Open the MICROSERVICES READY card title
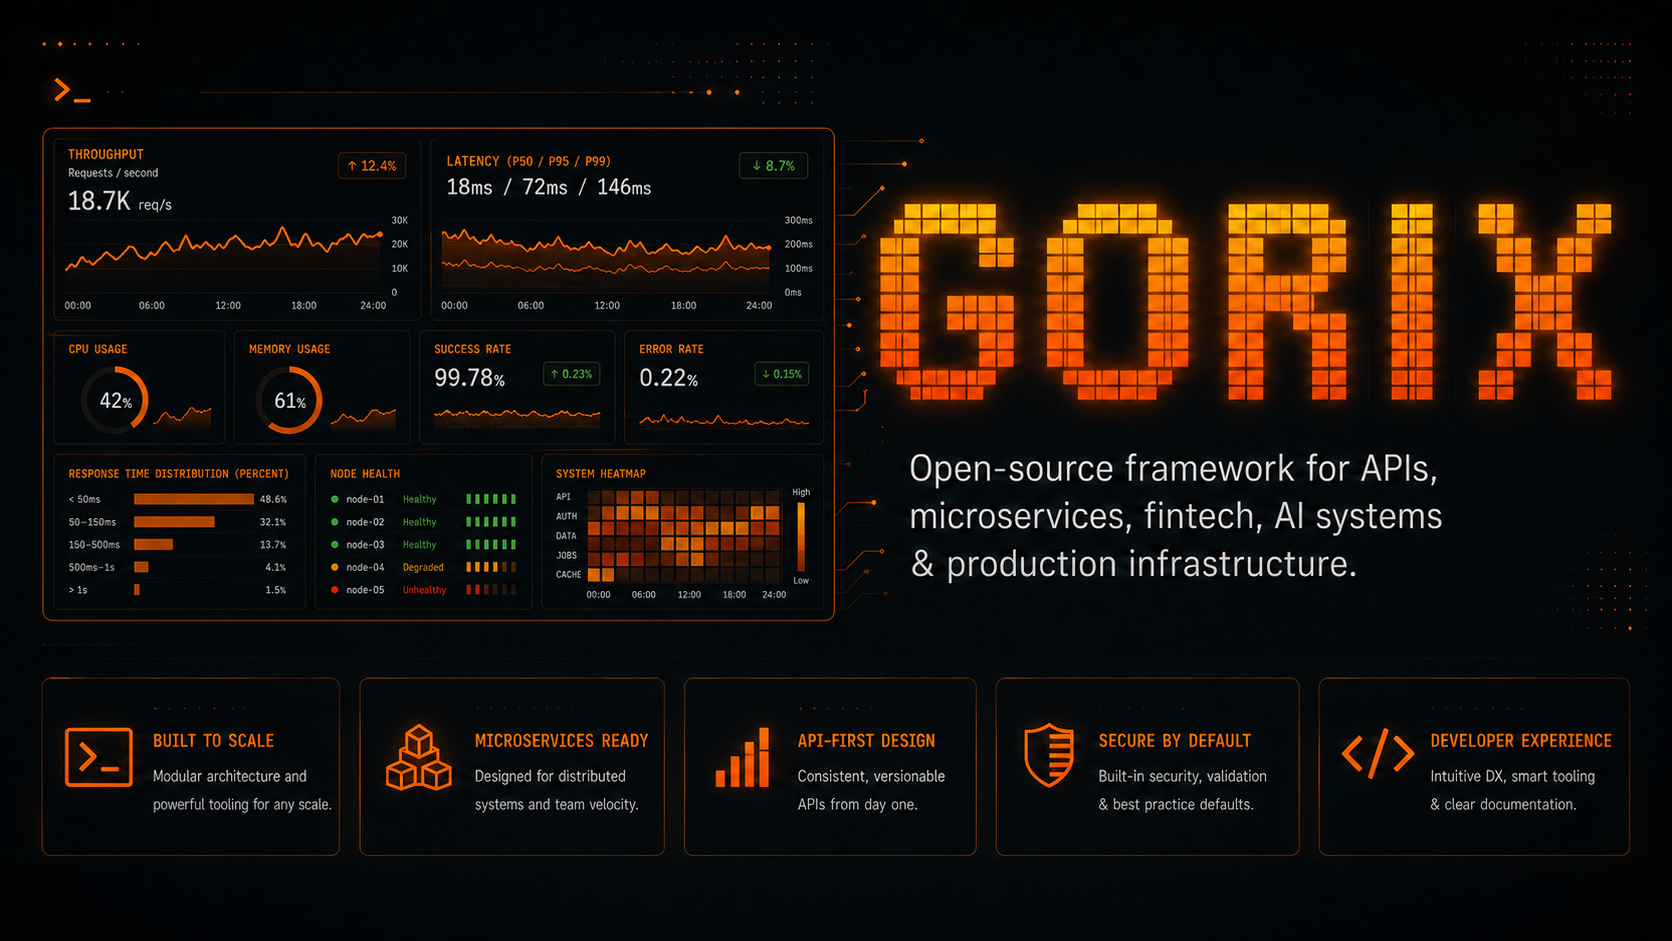Screen dimensions: 1672x941 (561, 741)
